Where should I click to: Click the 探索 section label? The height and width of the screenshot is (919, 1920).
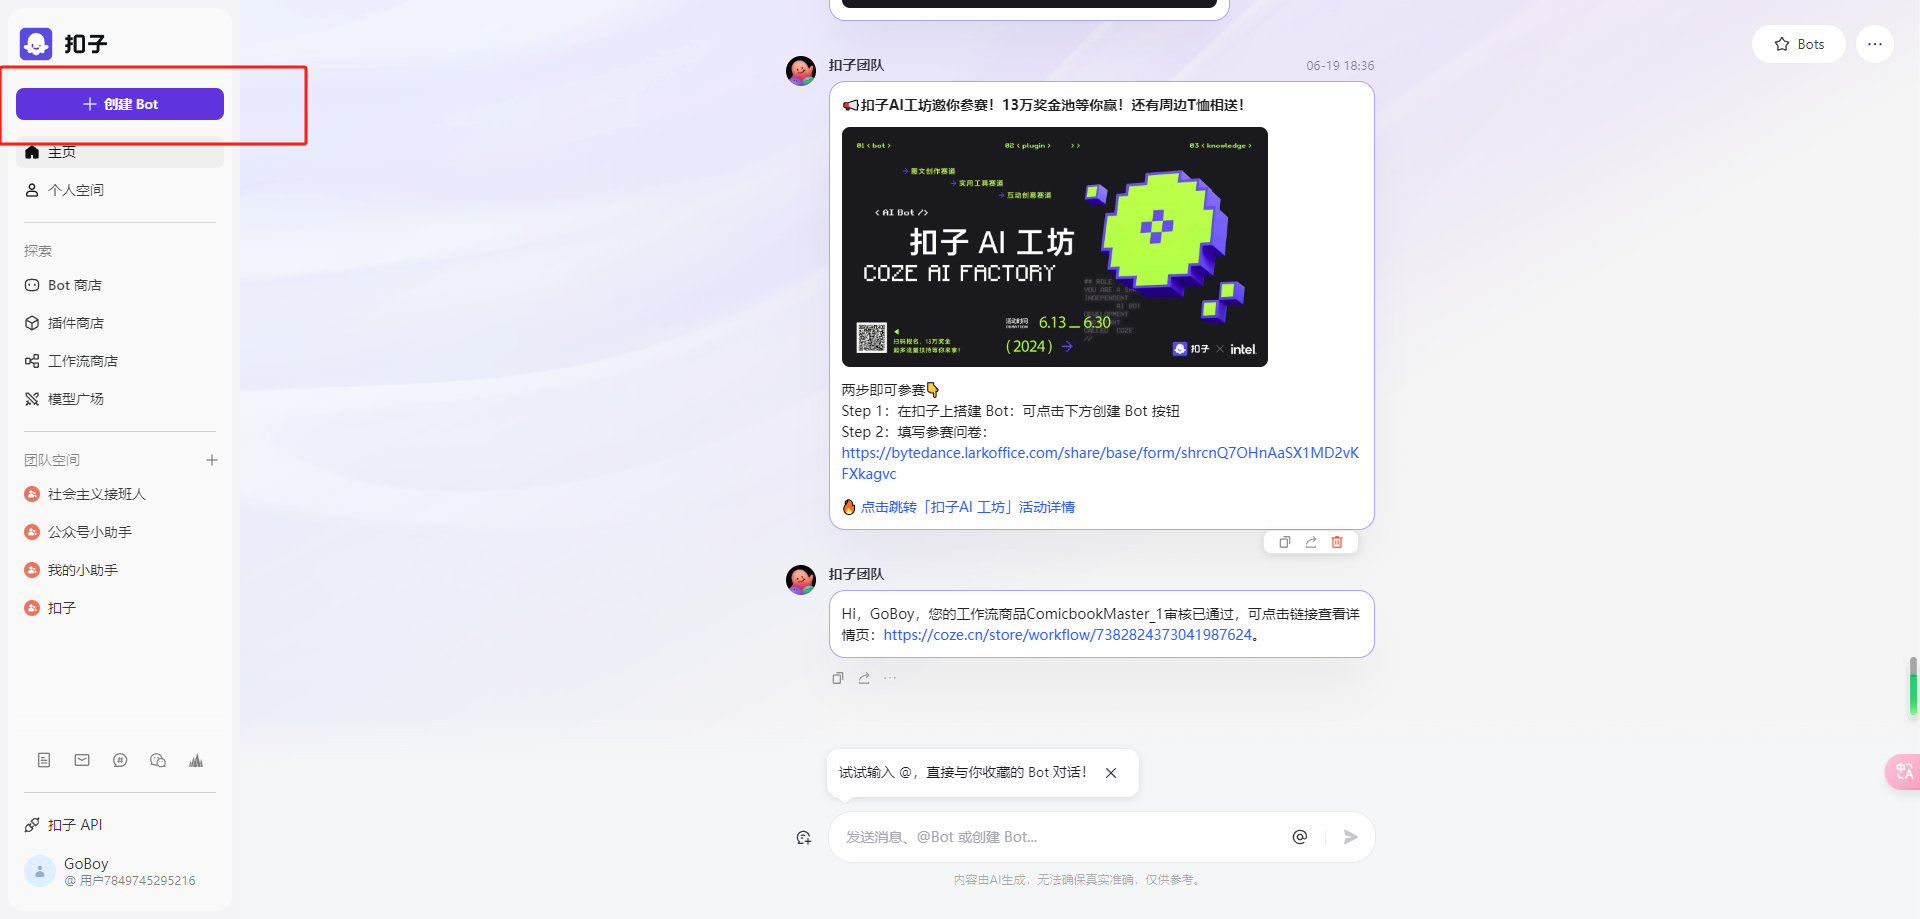(x=38, y=251)
